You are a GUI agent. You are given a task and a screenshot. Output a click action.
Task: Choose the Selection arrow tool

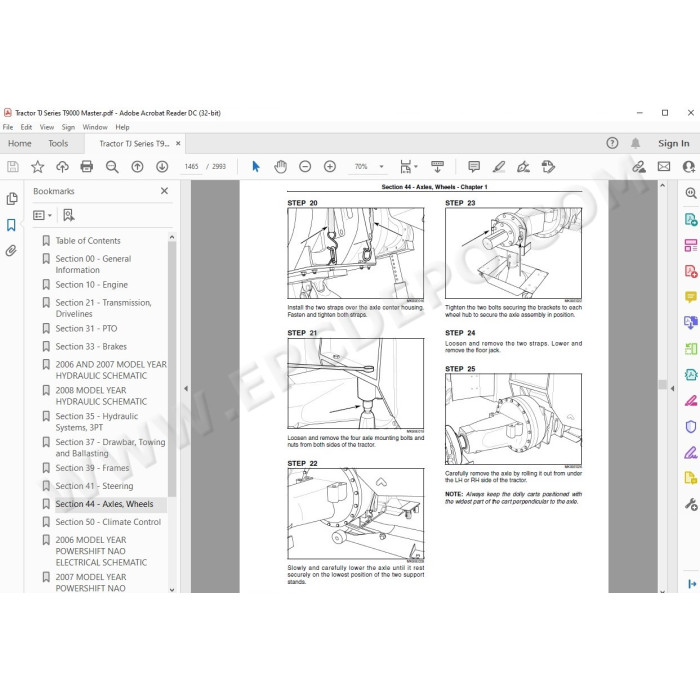[x=256, y=167]
